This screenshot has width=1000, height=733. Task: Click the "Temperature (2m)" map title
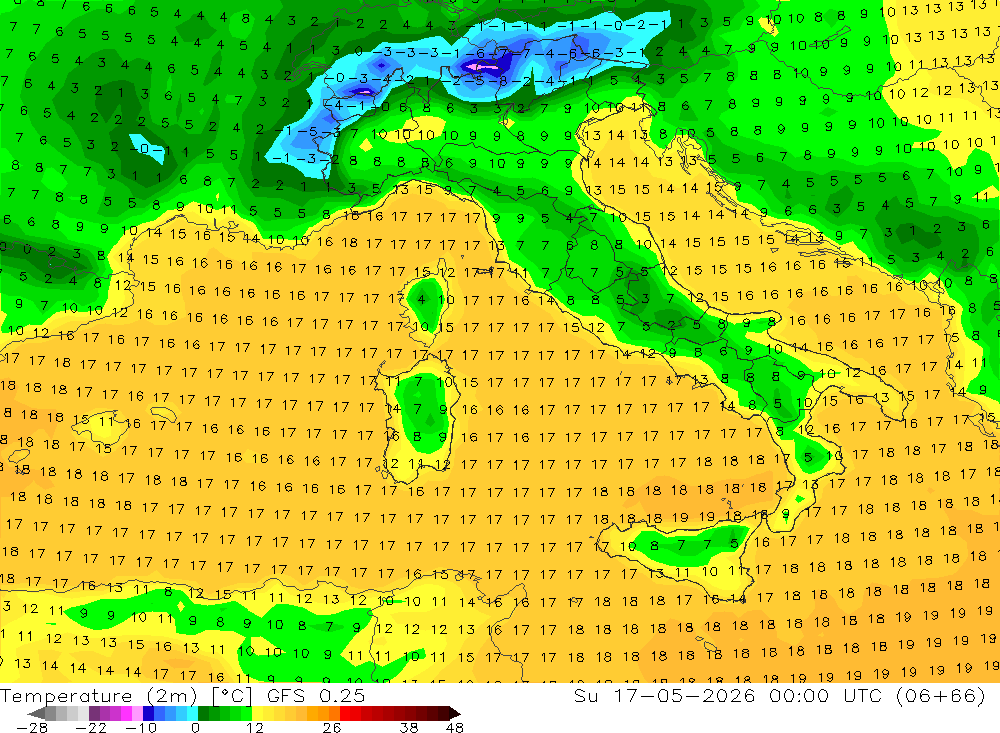[99, 695]
